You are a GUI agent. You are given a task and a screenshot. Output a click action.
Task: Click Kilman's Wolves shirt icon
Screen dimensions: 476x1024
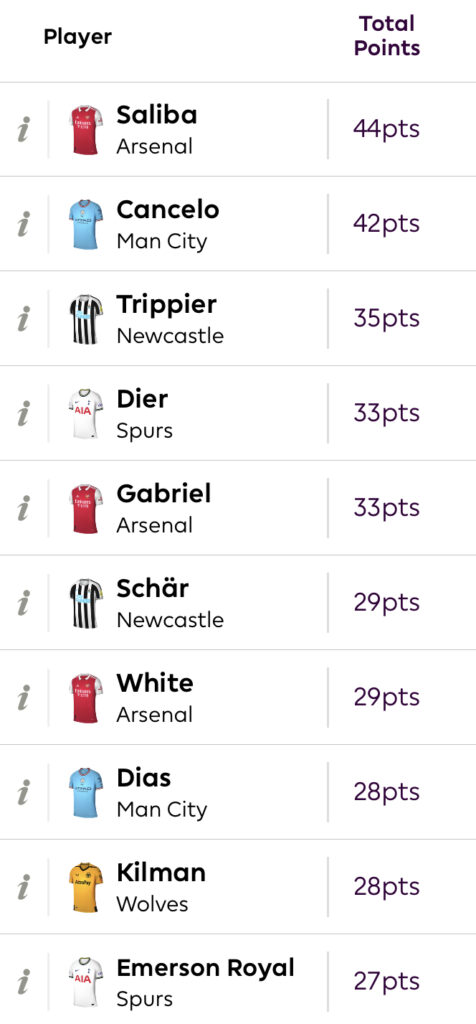tap(86, 888)
